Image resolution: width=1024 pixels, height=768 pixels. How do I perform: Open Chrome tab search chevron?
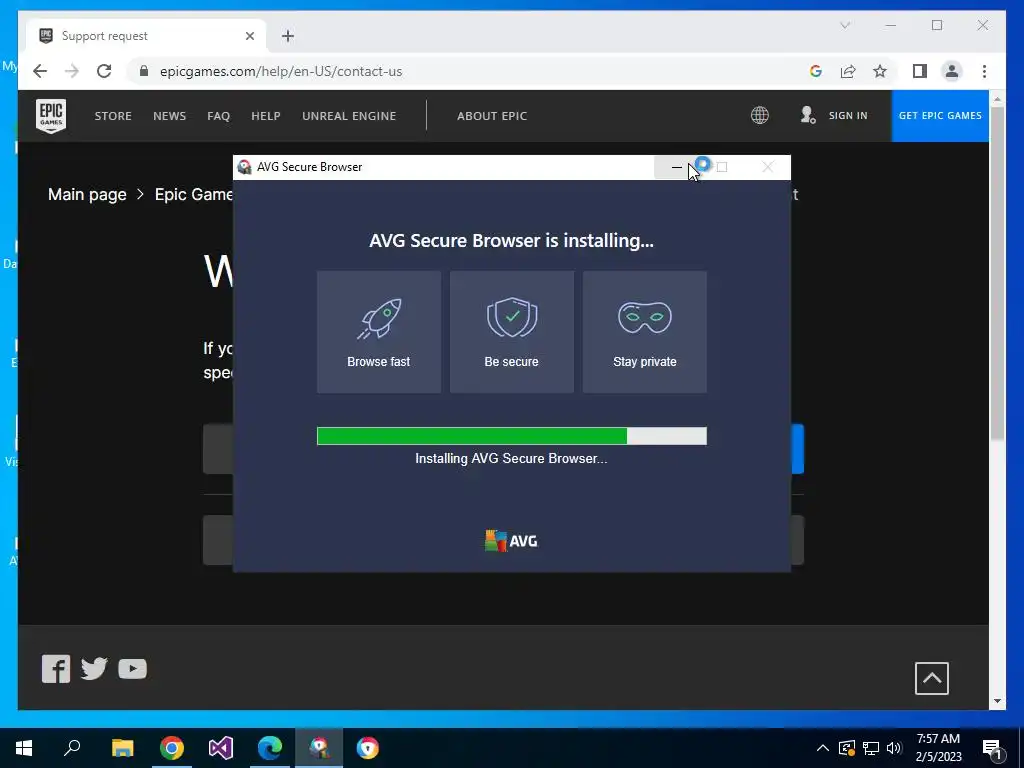(845, 25)
